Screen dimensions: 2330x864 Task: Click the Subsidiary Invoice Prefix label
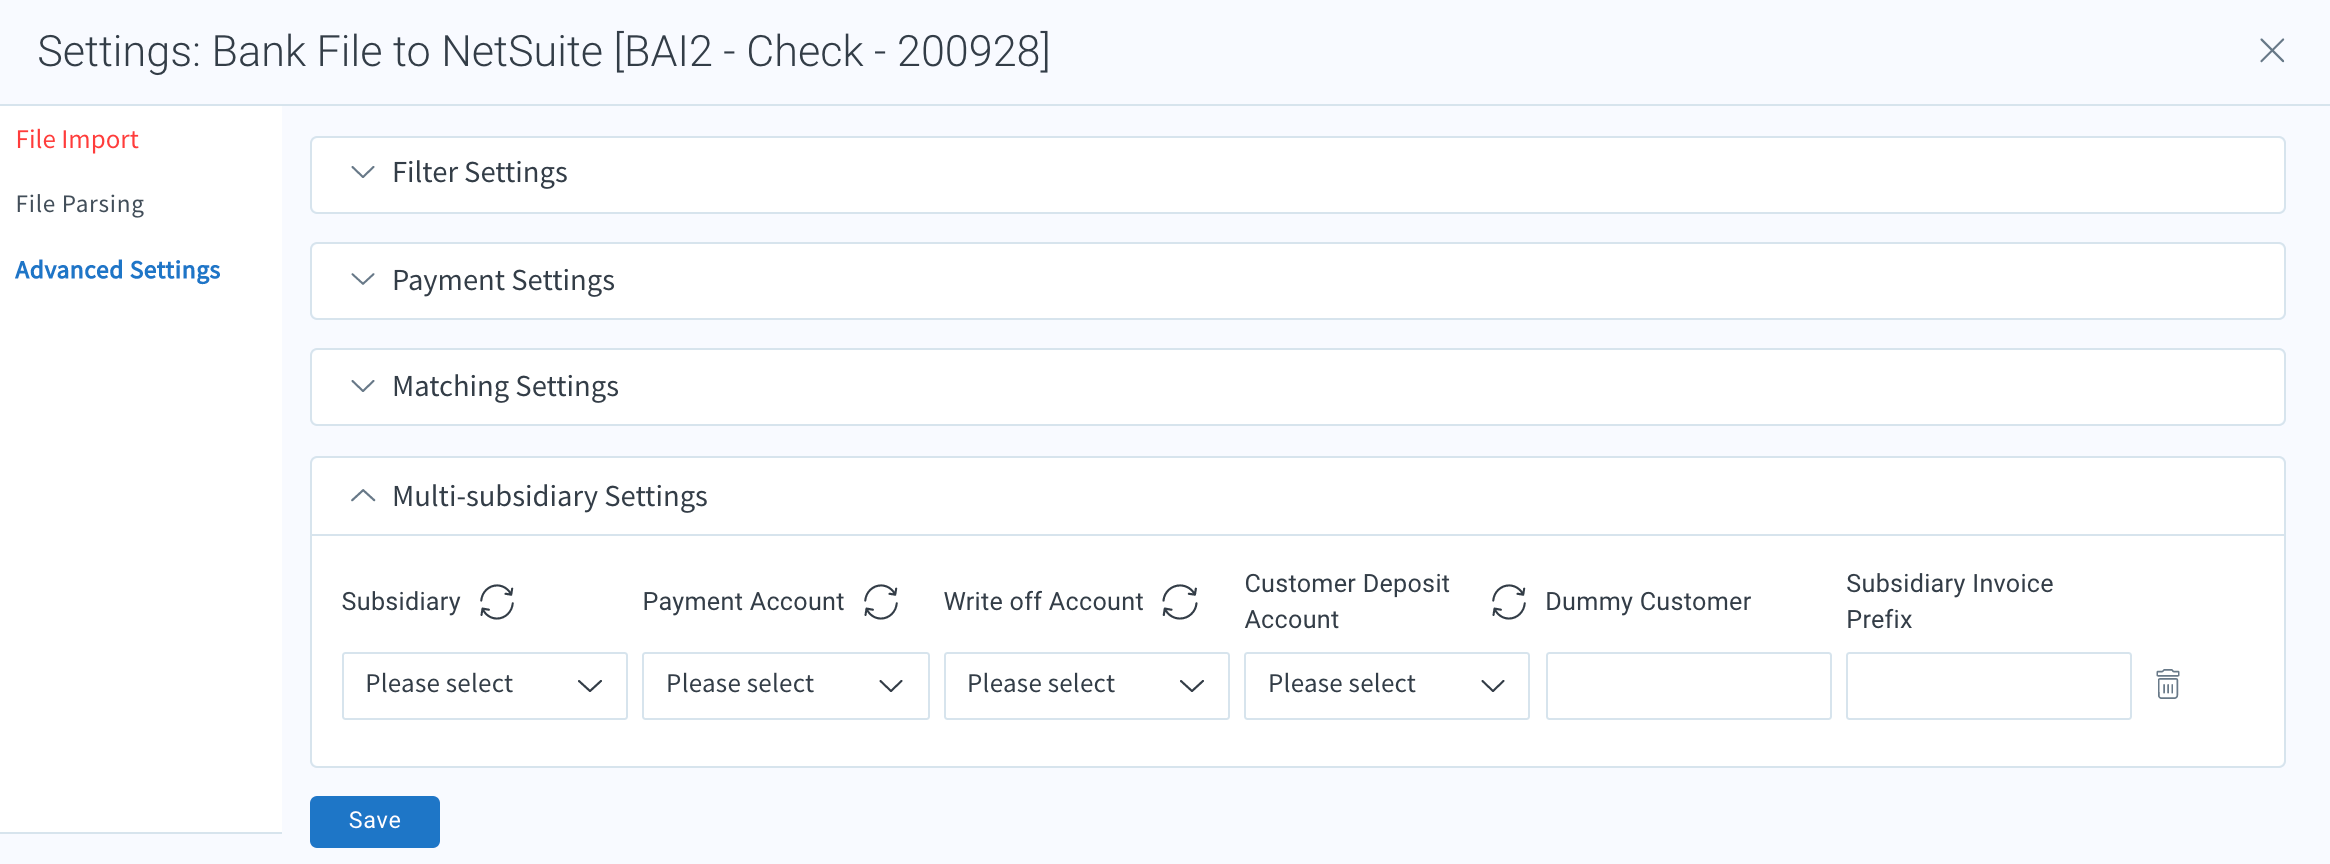click(1950, 601)
